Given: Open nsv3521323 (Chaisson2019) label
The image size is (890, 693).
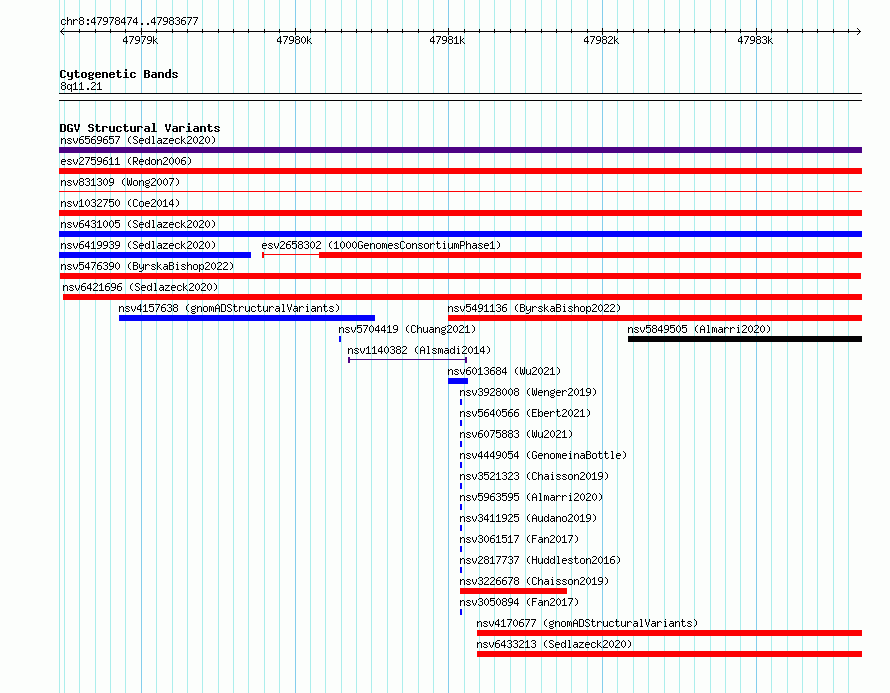Looking at the screenshot, I should point(534,476).
